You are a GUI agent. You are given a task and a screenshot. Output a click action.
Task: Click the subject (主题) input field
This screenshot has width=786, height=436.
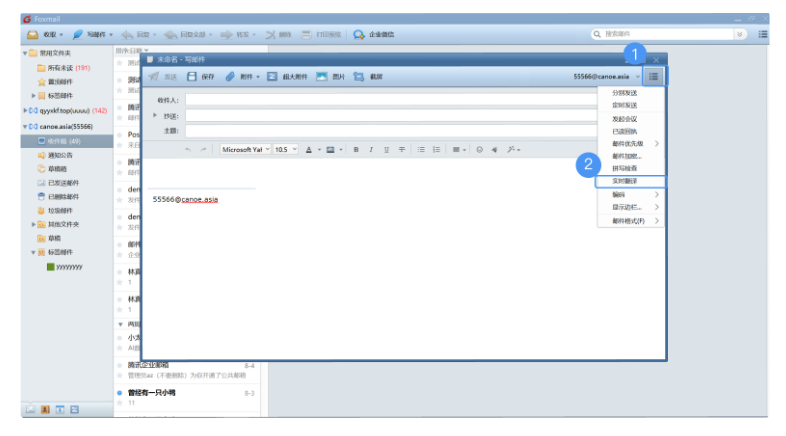391,131
